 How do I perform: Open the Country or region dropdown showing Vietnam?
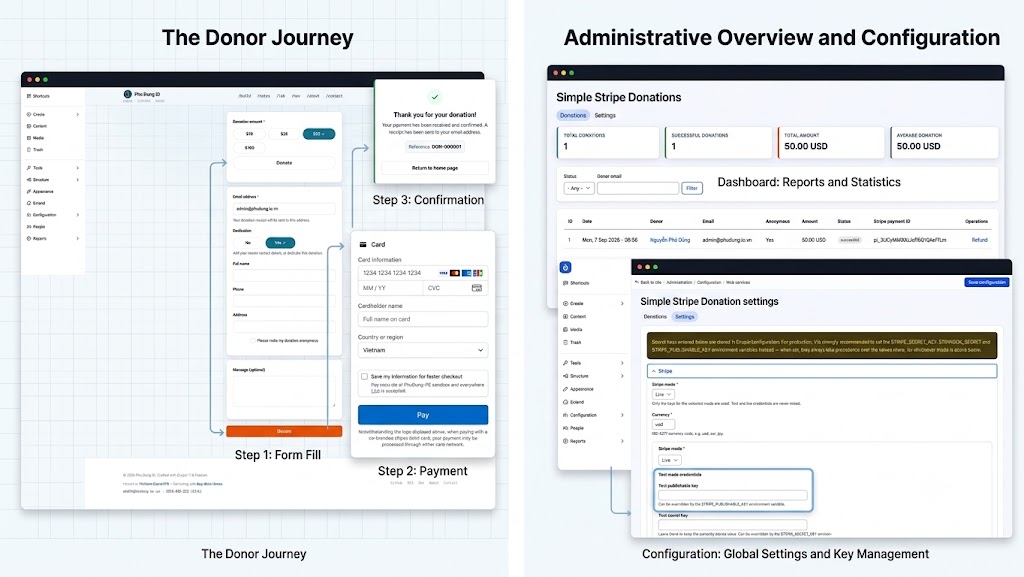[423, 351]
